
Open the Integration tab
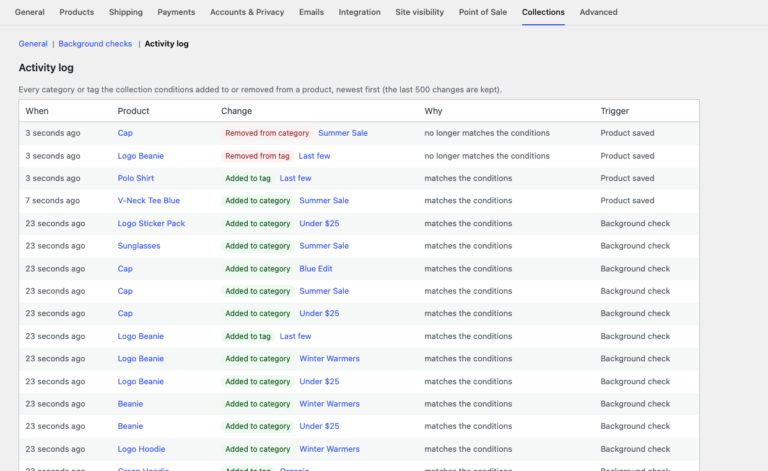point(359,12)
